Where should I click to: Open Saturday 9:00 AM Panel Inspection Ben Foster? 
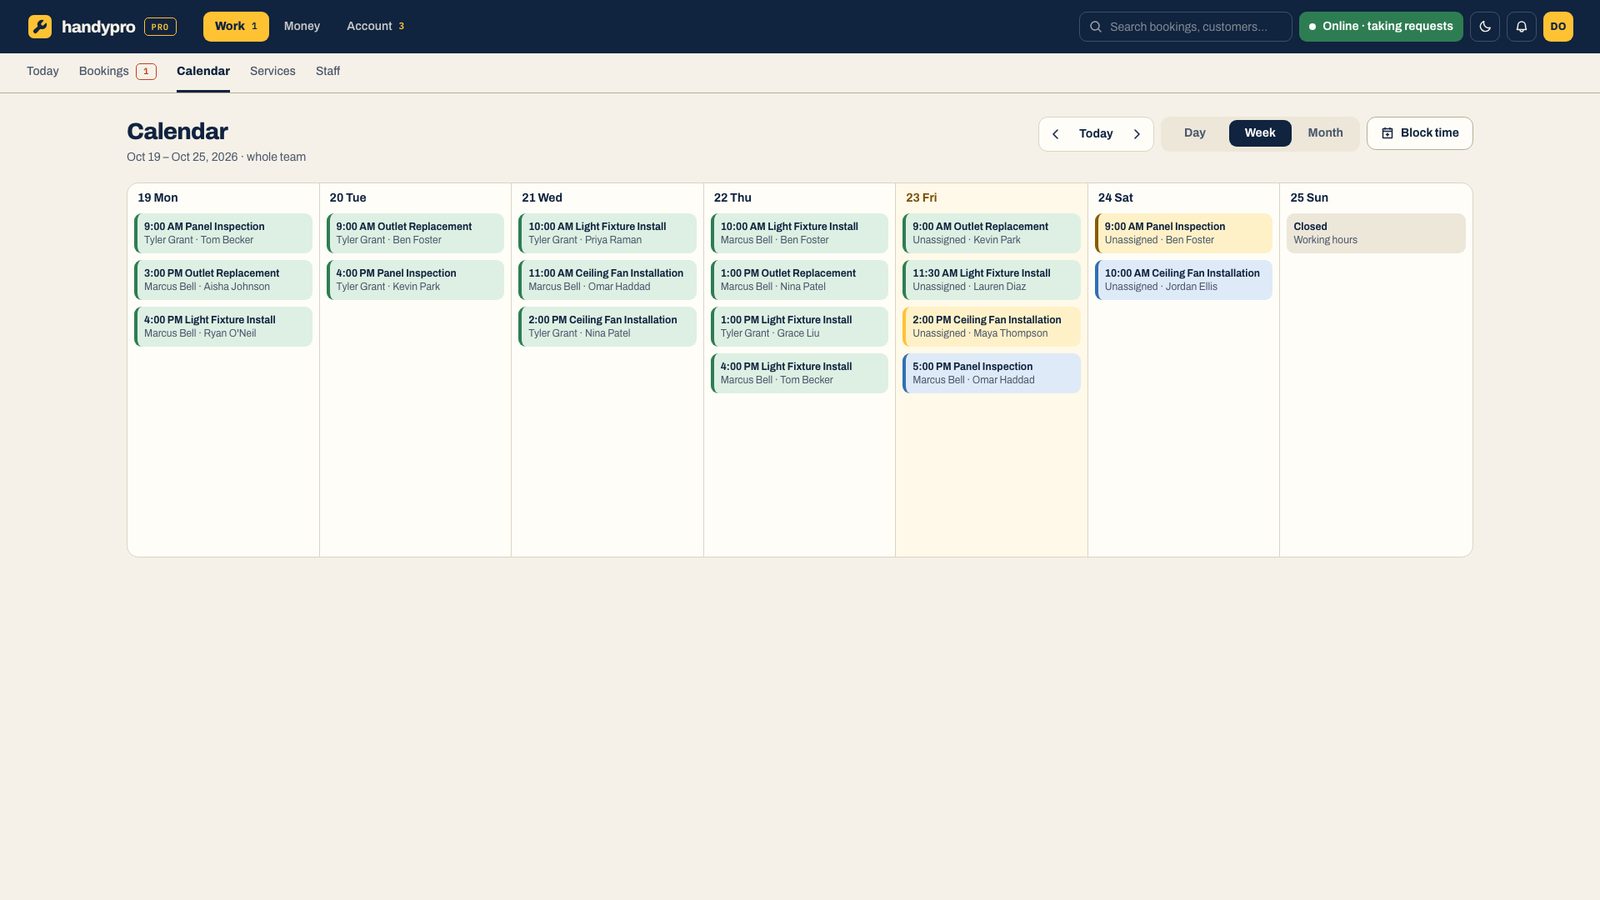[1183, 233]
